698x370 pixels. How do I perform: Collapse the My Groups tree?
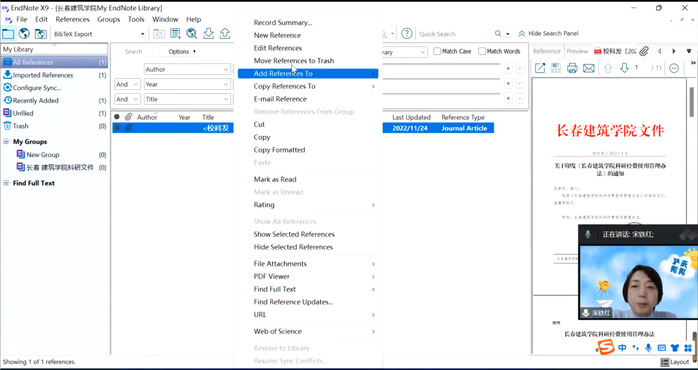coord(6,142)
